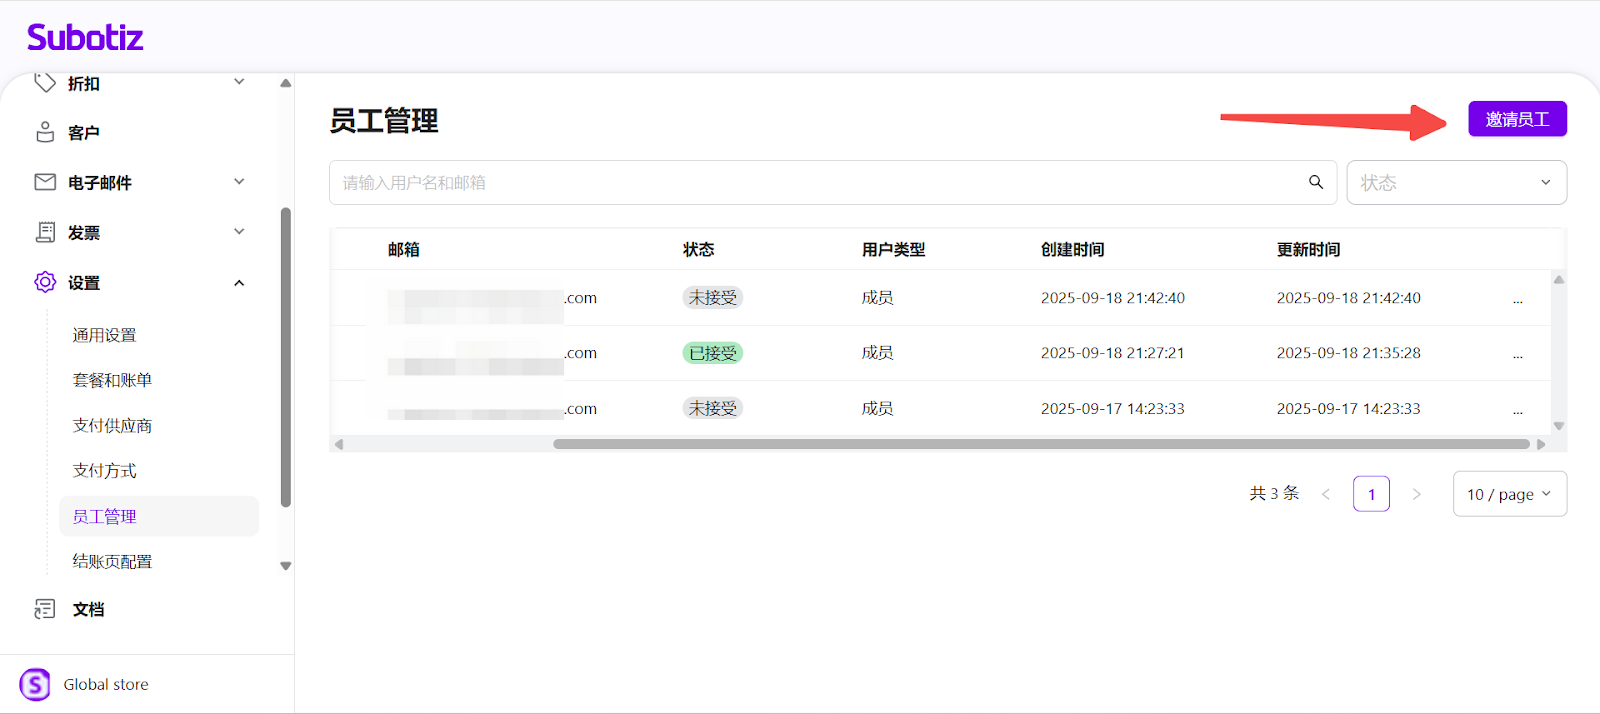Click the Global store logo icon
Image resolution: width=1600 pixels, height=714 pixels.
coord(35,684)
